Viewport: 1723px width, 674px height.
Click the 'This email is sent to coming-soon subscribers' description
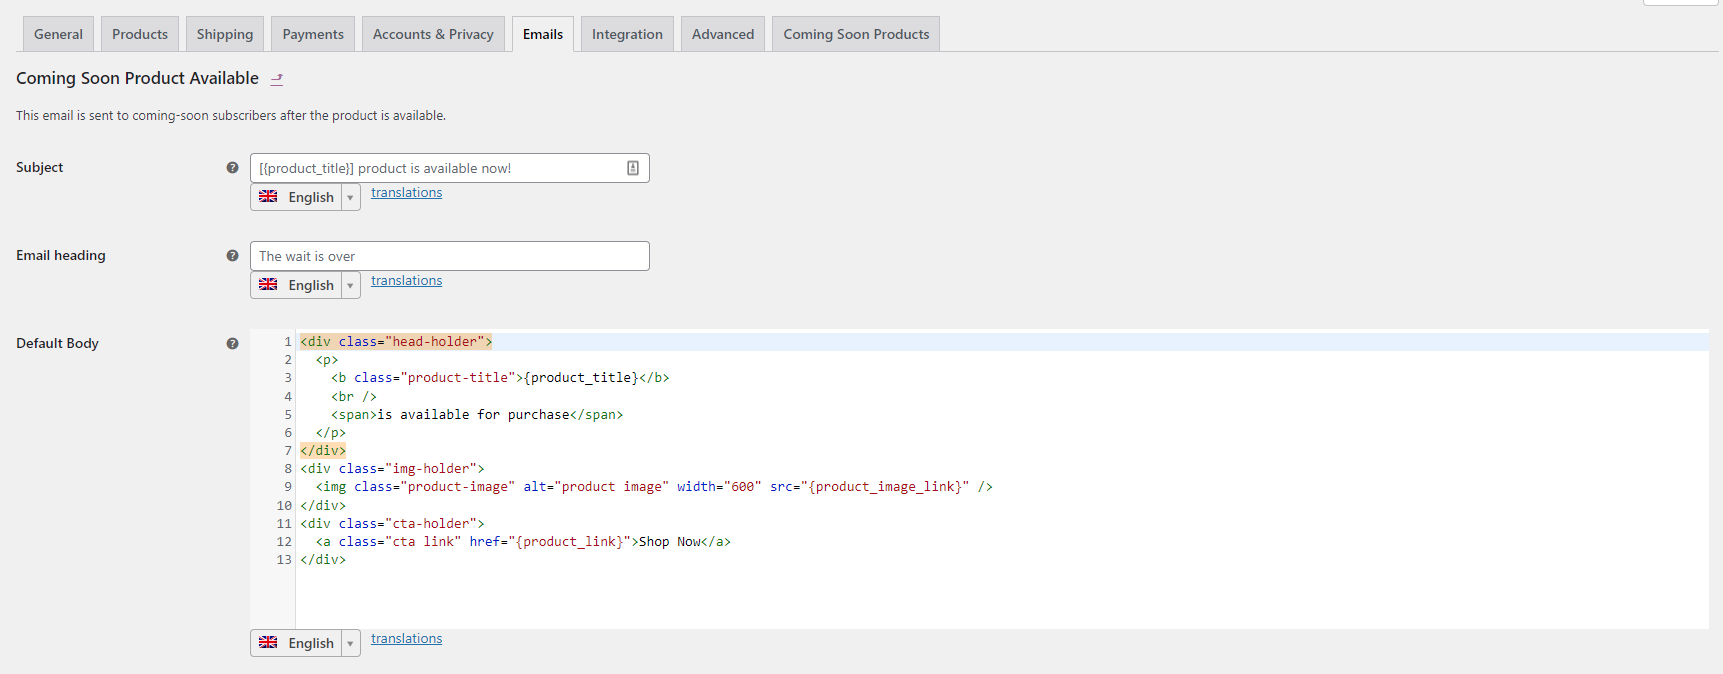[231, 116]
